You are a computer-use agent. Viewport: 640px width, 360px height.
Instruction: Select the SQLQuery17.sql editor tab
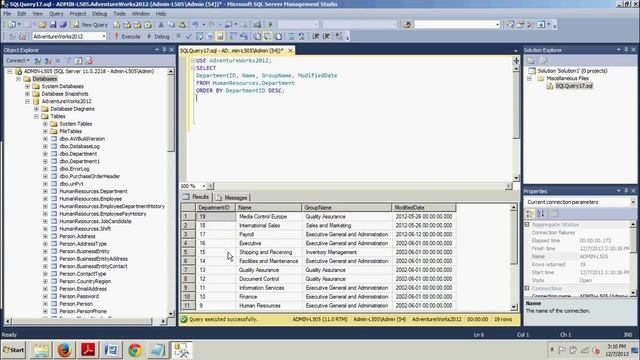[x=231, y=51]
